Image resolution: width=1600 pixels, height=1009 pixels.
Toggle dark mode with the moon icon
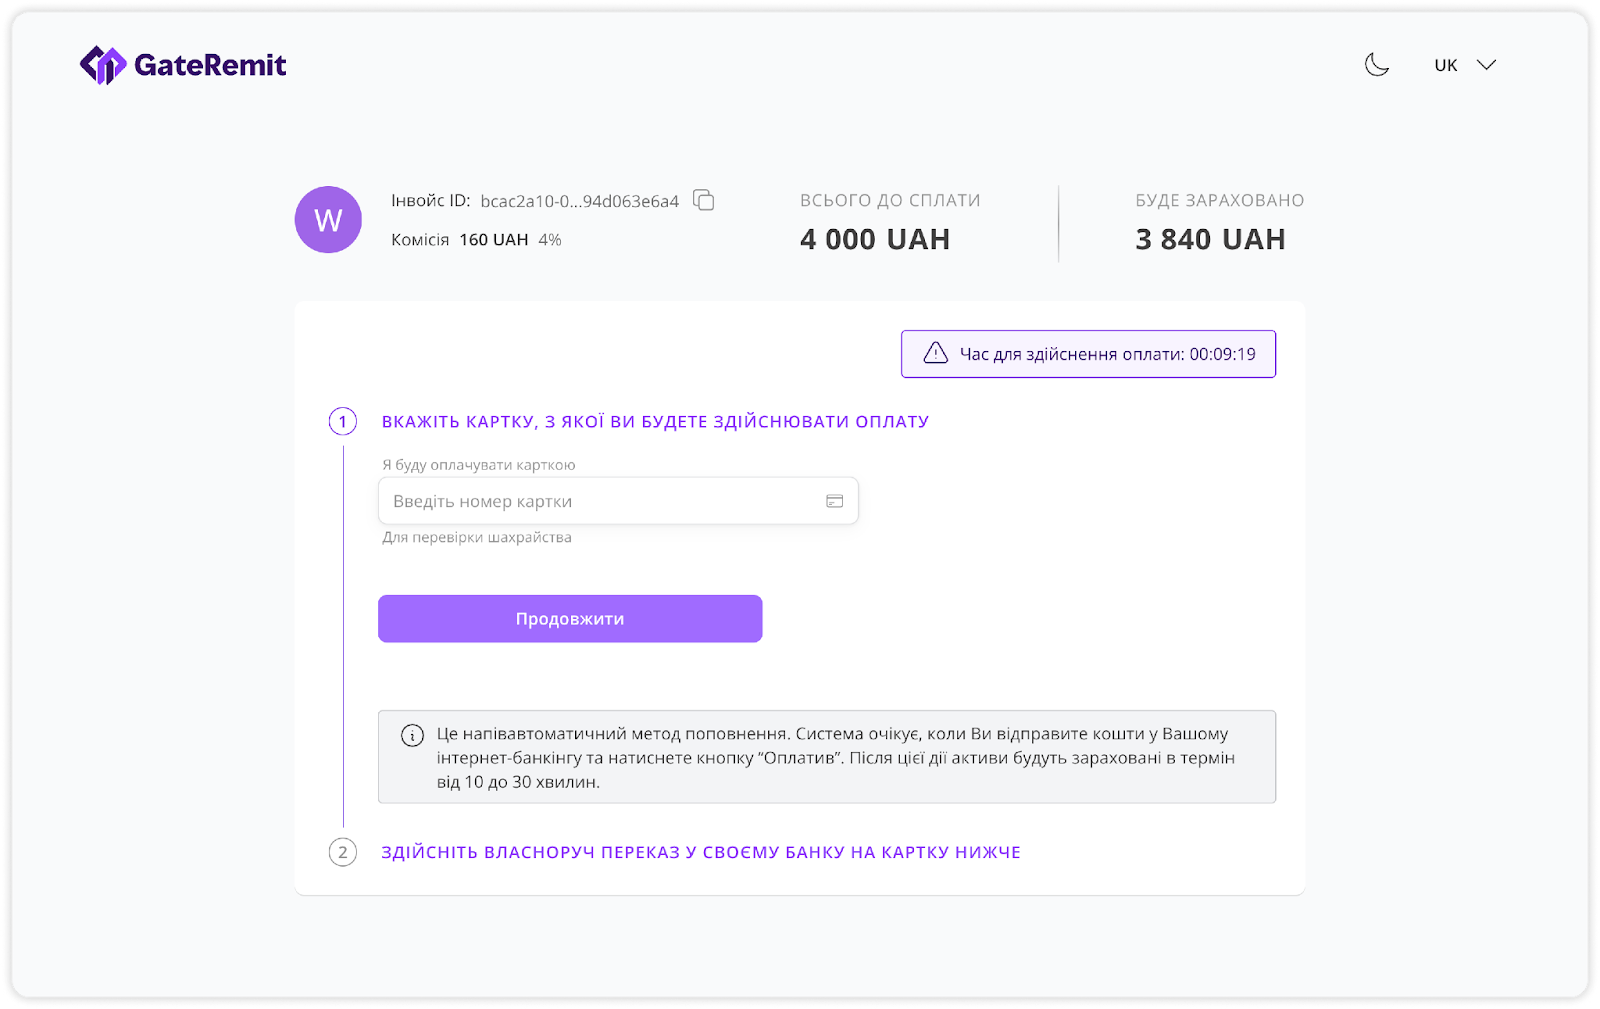(x=1377, y=65)
